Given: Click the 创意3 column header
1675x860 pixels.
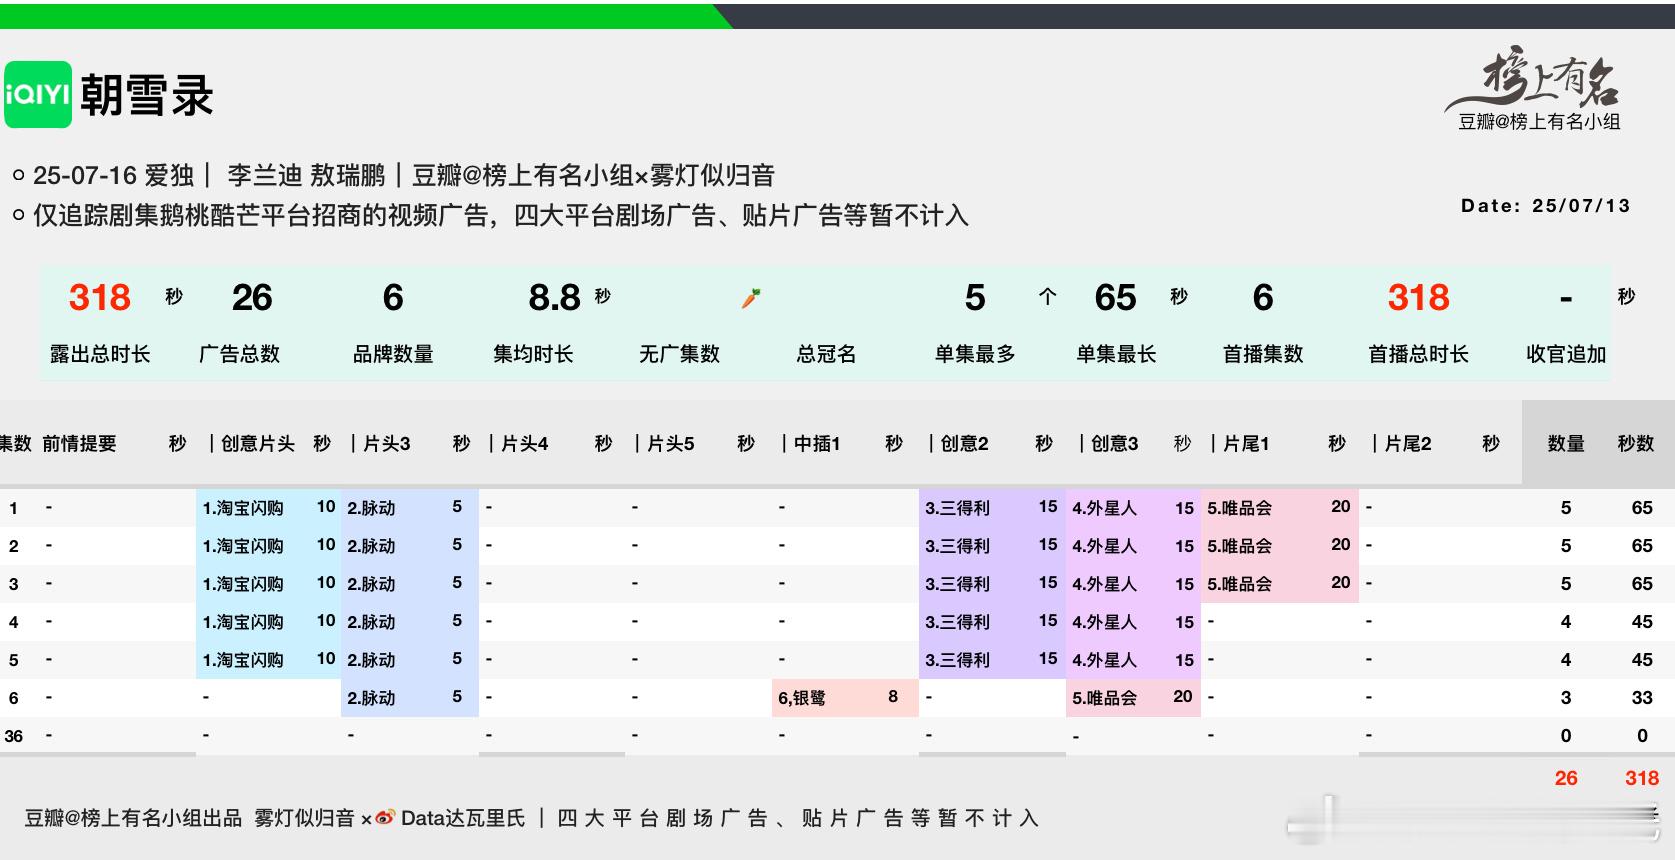Looking at the screenshot, I should (x=1115, y=443).
